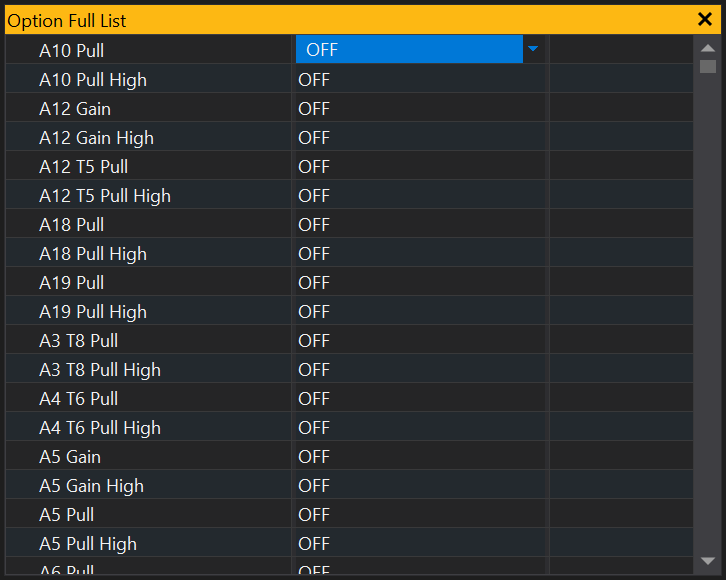Open the A10 Pull dropdown arrow
The image size is (726, 580).
[533, 49]
